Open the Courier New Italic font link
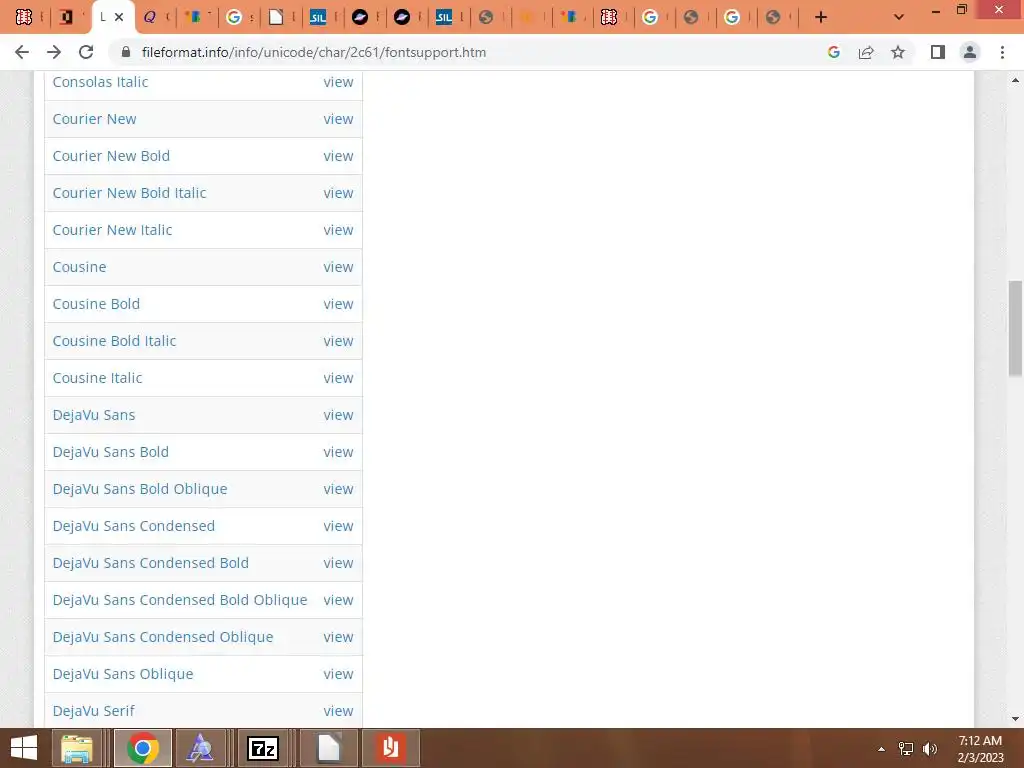 (112, 230)
